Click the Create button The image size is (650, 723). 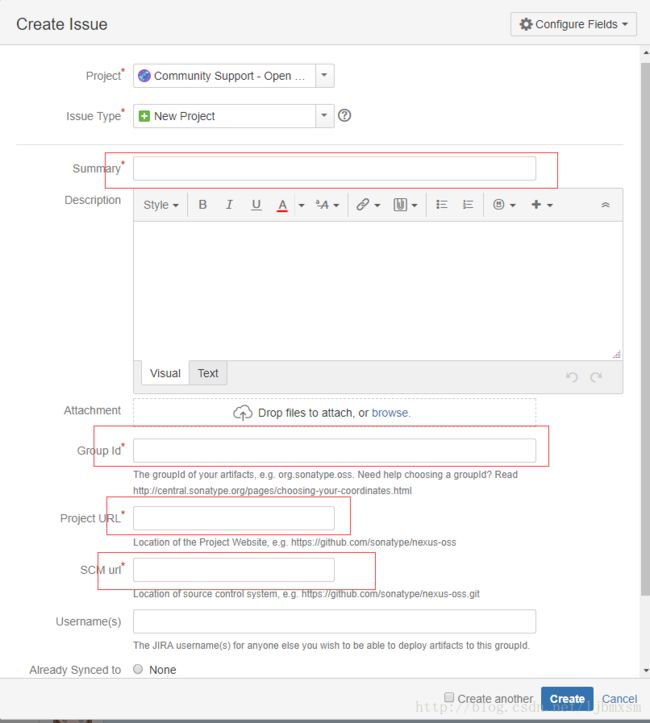coord(567,699)
